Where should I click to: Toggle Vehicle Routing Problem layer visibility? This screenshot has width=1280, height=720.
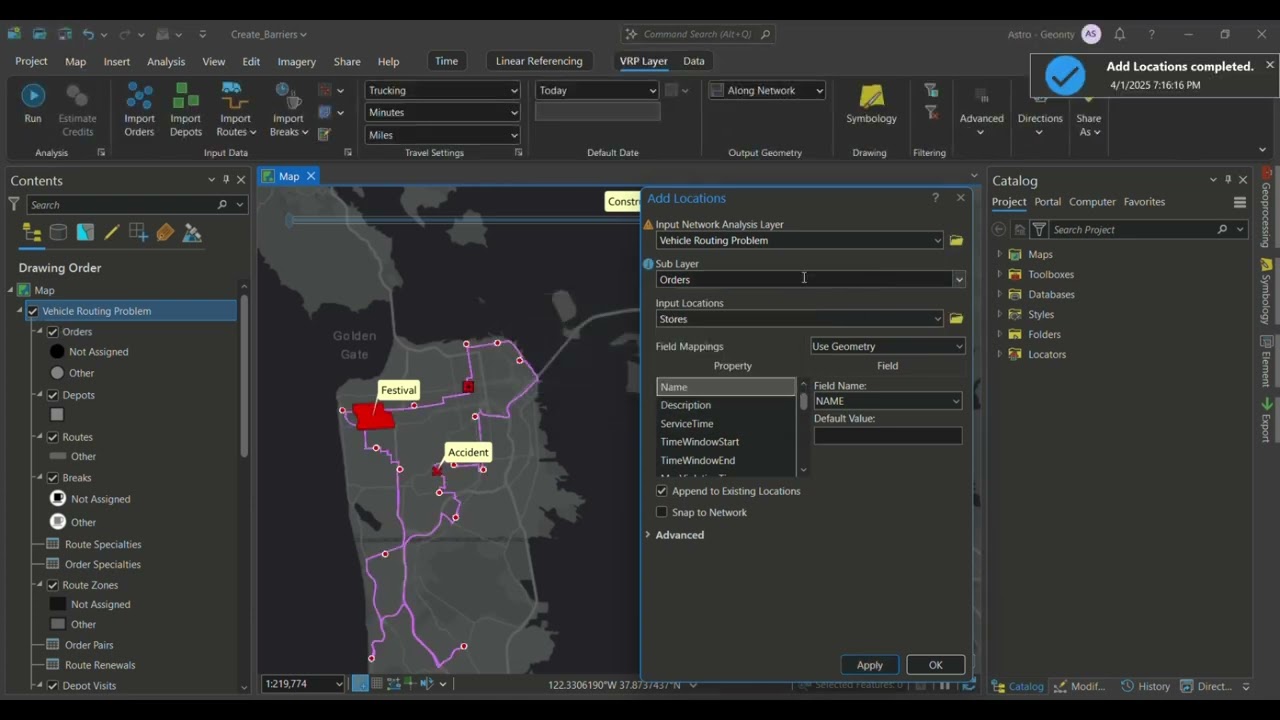coord(33,311)
